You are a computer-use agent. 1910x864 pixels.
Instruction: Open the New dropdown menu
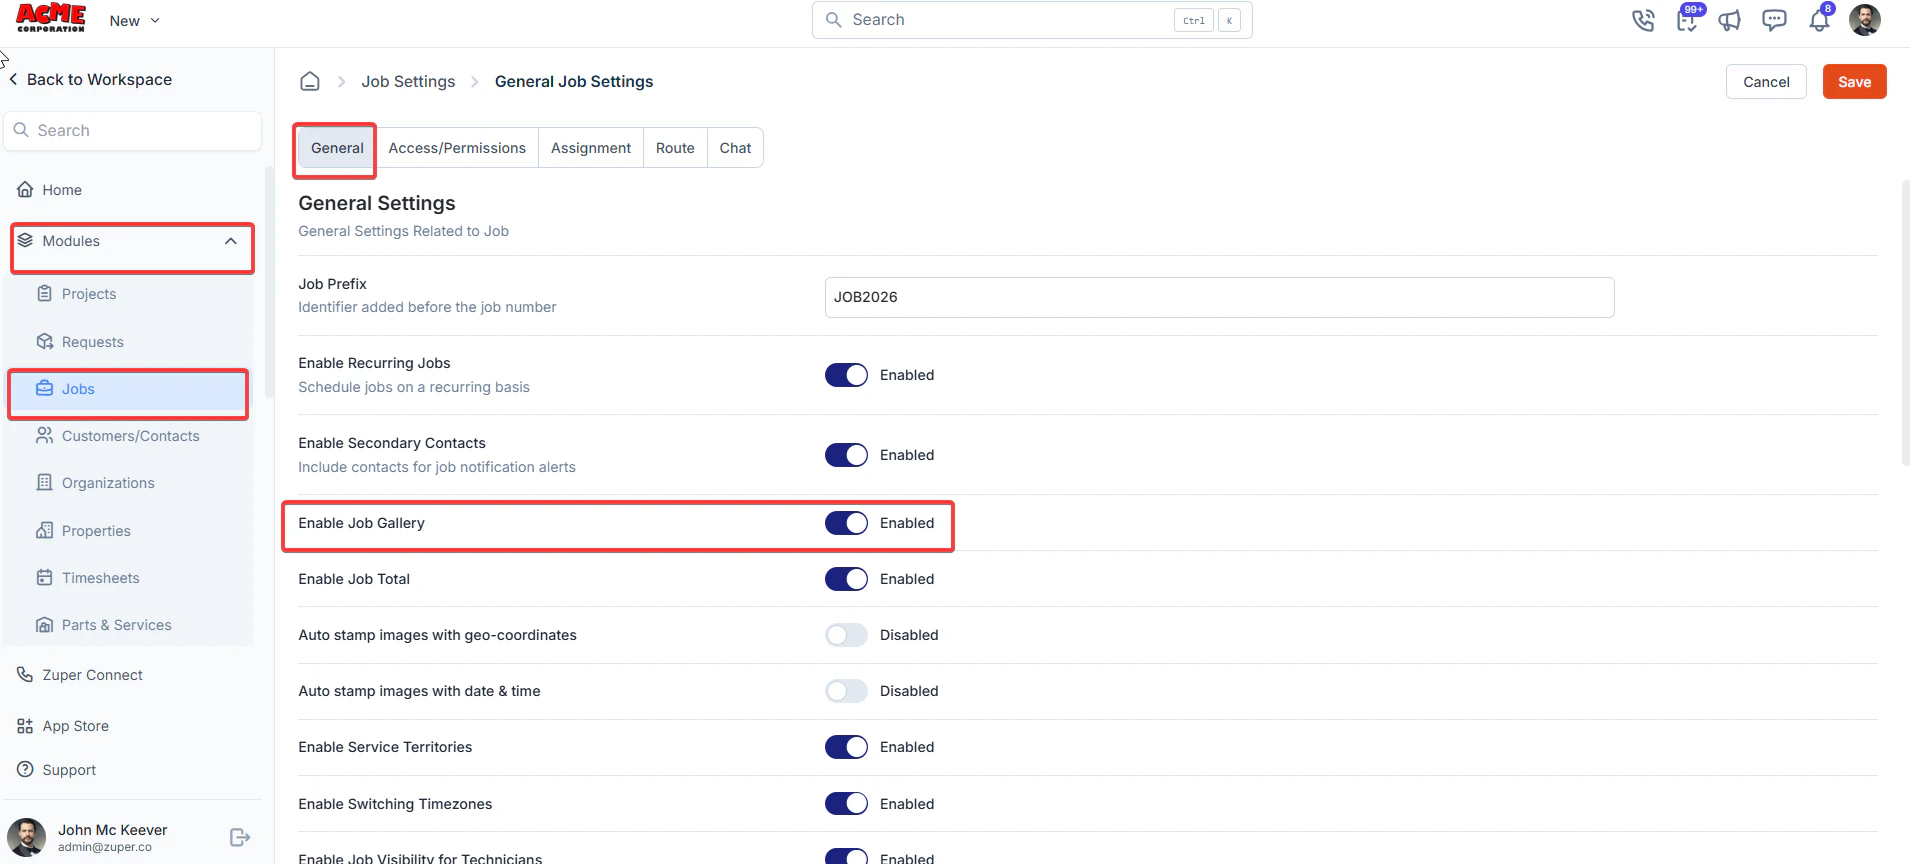click(x=134, y=20)
